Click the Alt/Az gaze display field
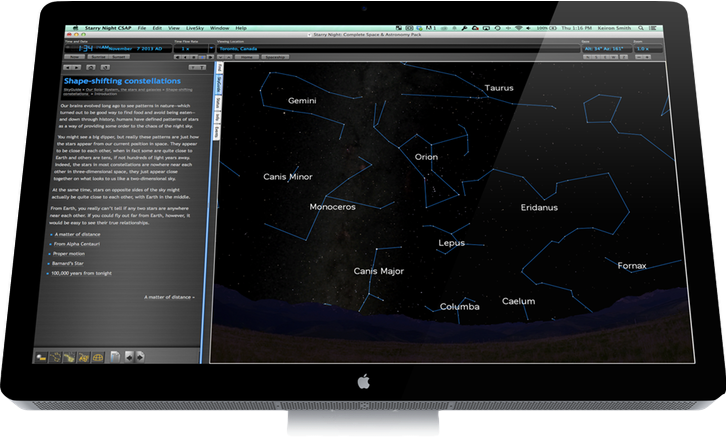The width and height of the screenshot is (726, 447). (x=607, y=49)
